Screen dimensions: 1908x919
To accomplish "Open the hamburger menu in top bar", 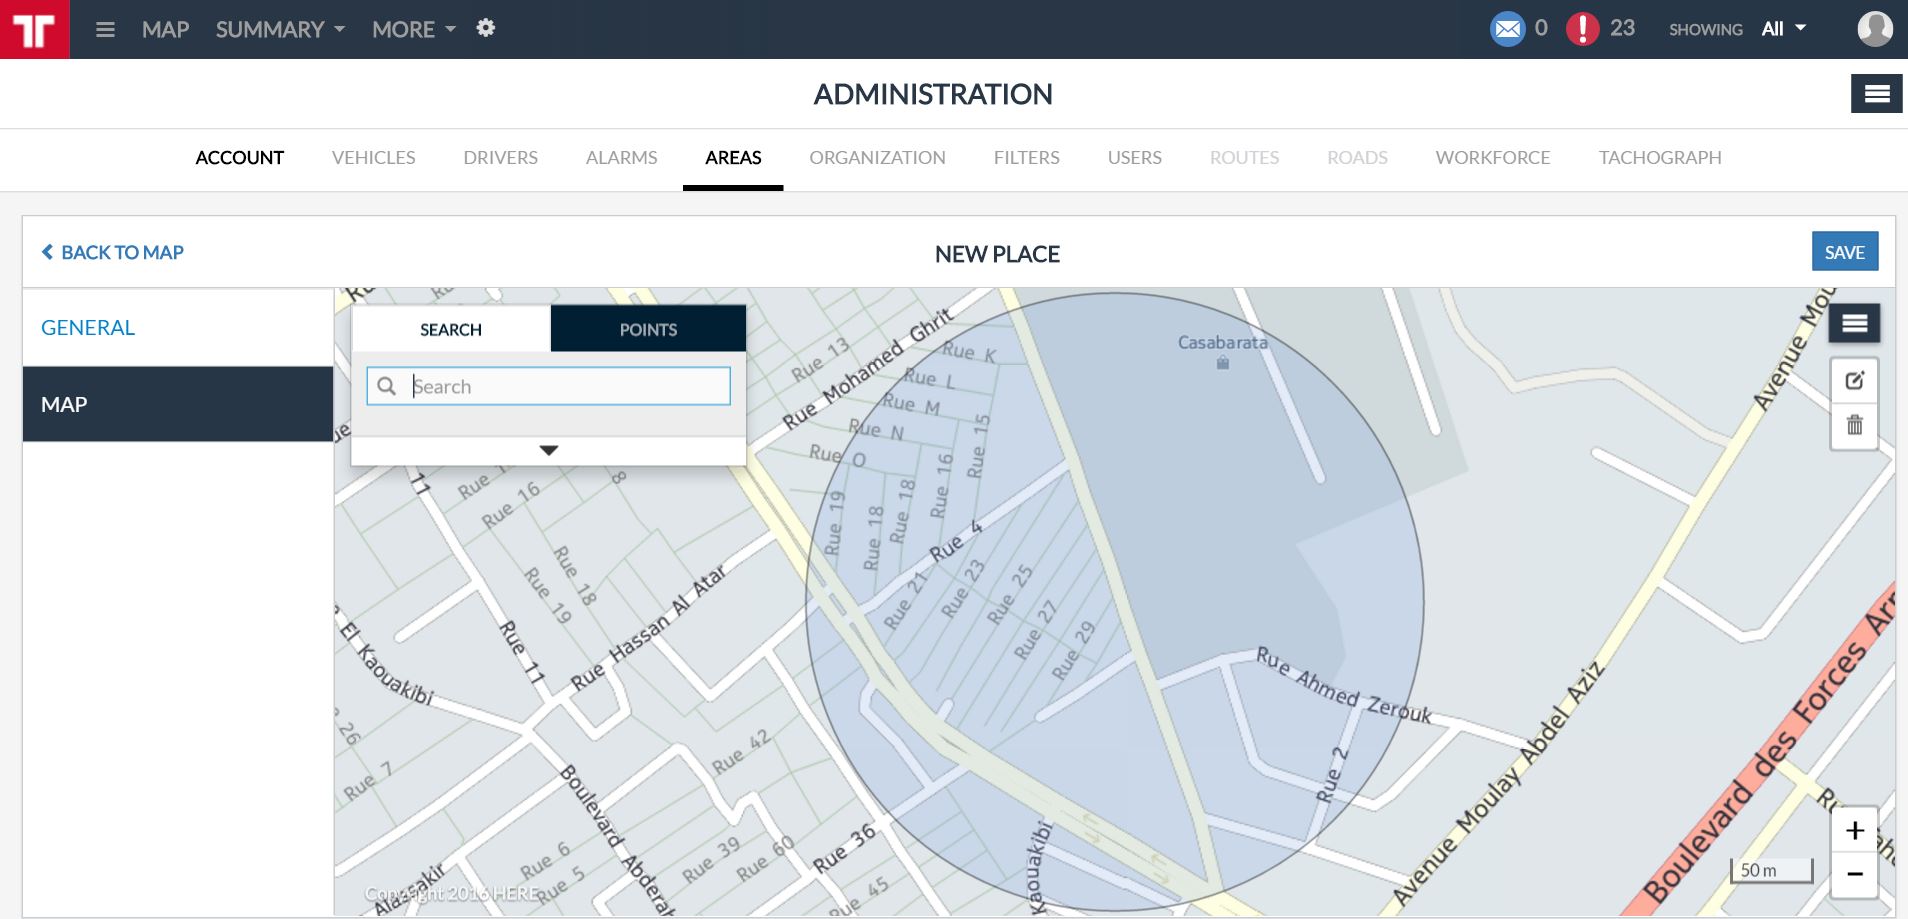I will point(105,30).
